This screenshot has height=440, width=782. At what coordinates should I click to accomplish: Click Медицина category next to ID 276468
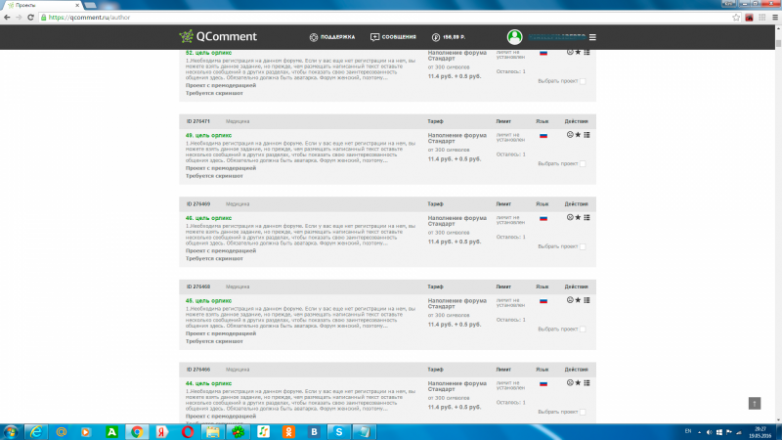click(x=237, y=287)
